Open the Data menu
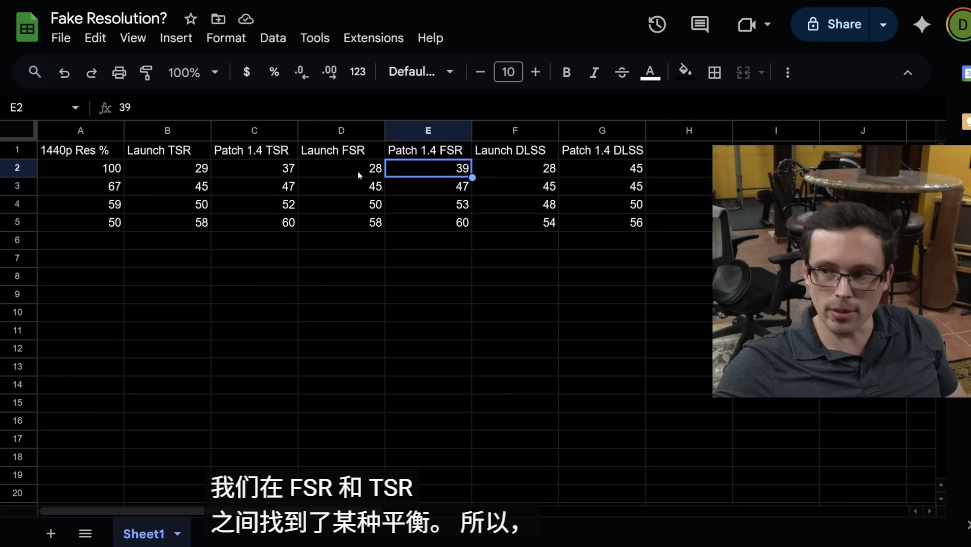 click(x=273, y=38)
